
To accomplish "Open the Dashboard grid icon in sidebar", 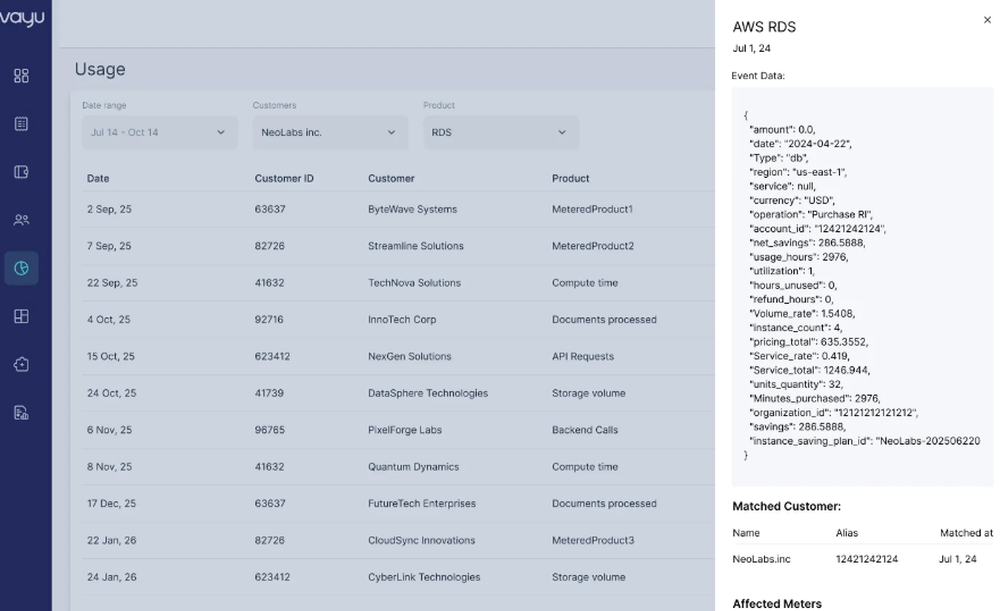I will click(22, 74).
